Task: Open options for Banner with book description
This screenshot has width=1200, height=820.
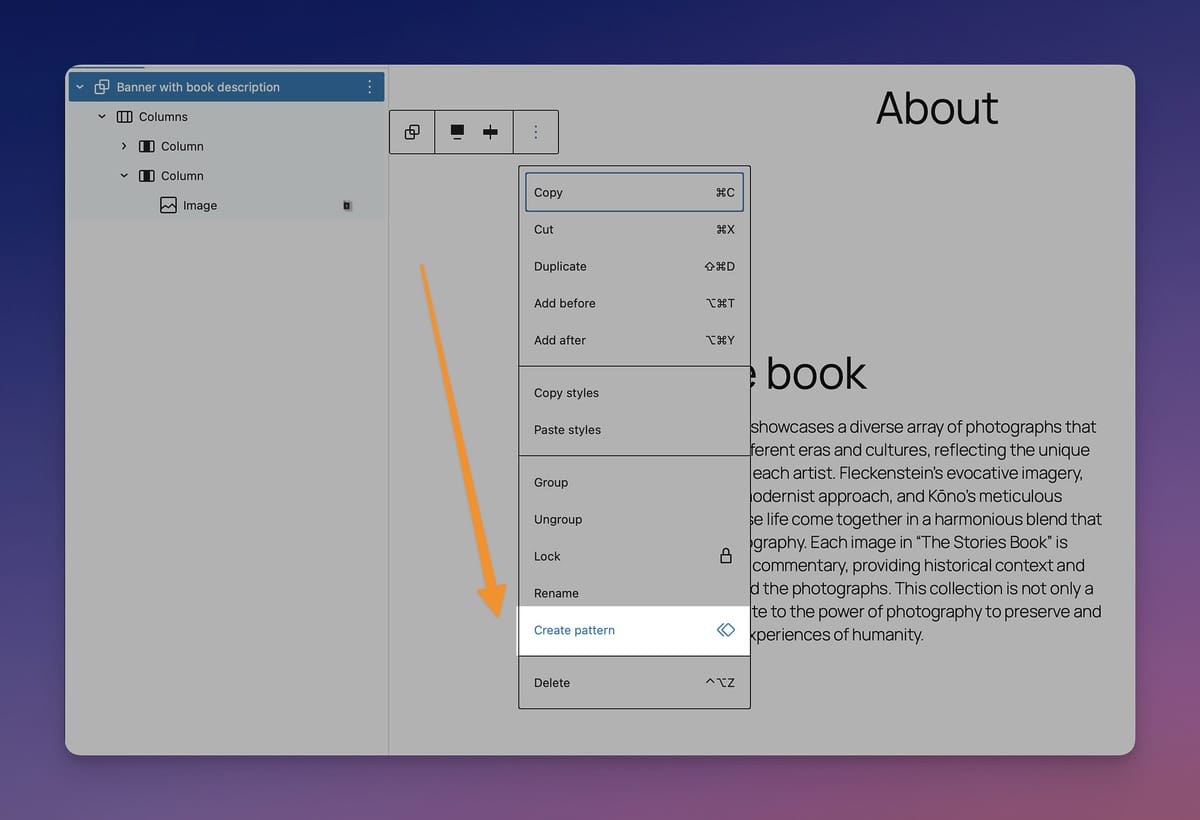Action: point(370,87)
